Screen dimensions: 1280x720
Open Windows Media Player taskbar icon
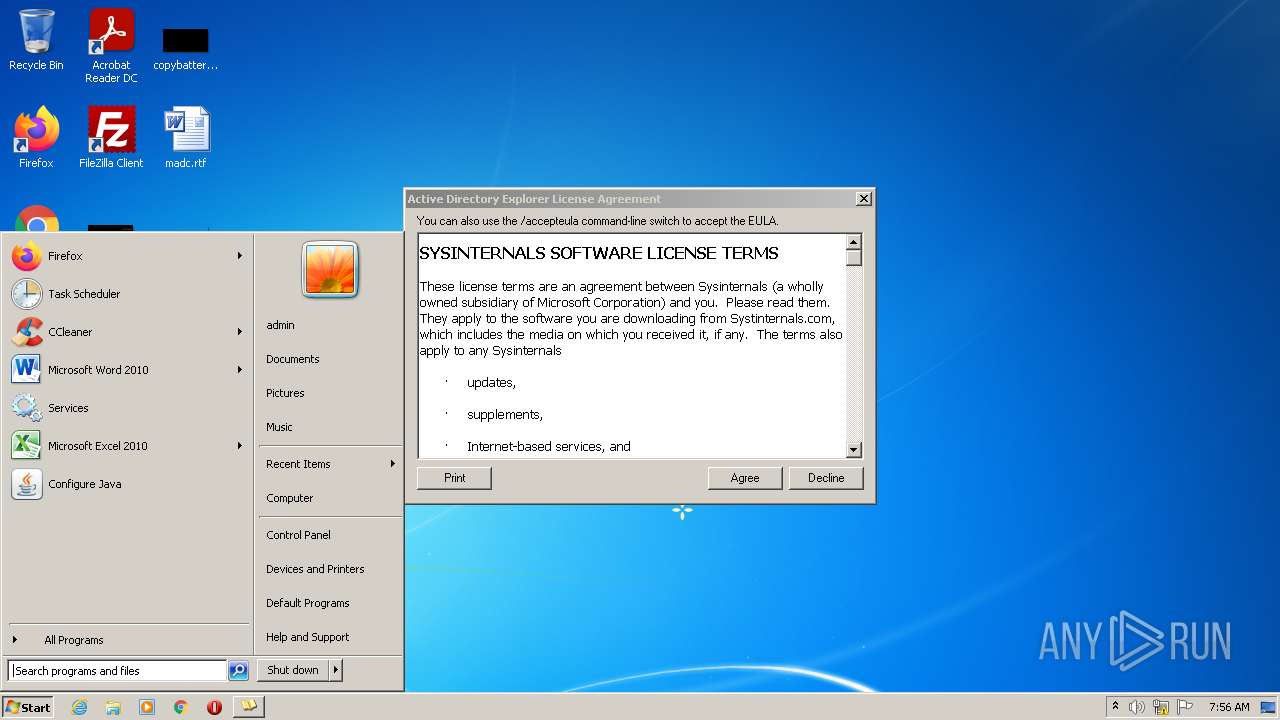coord(147,707)
